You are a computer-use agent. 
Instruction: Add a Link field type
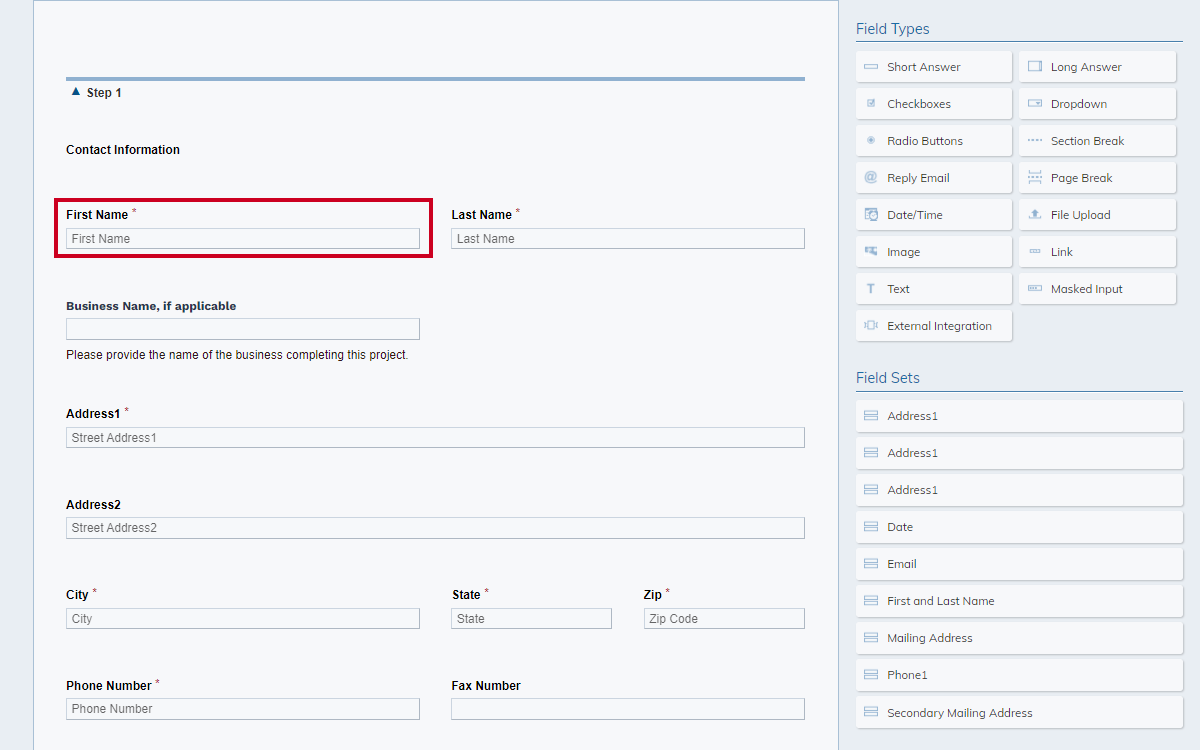click(x=1098, y=252)
